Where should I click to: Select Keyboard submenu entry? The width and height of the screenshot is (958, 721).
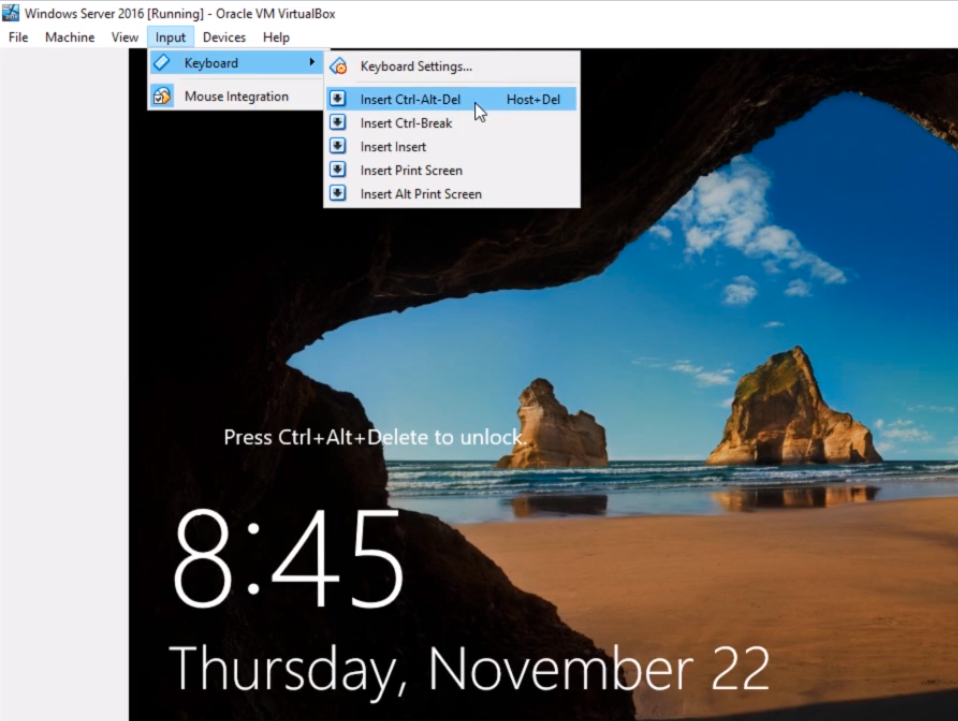tap(235, 63)
